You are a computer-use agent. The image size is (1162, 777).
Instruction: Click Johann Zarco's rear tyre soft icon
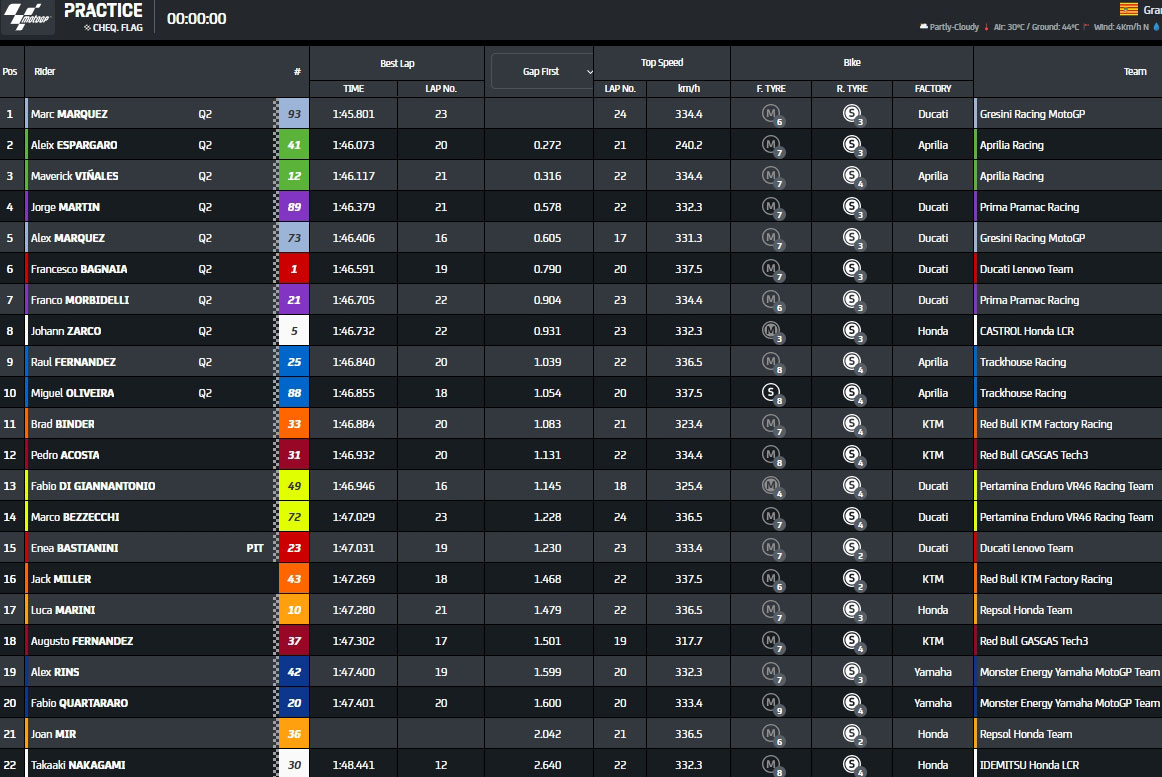851,332
